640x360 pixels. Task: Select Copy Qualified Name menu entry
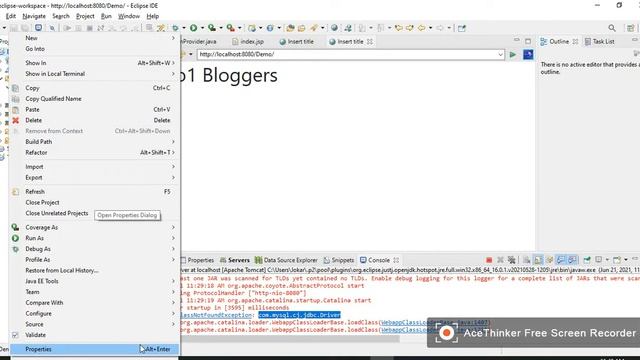(94, 99)
